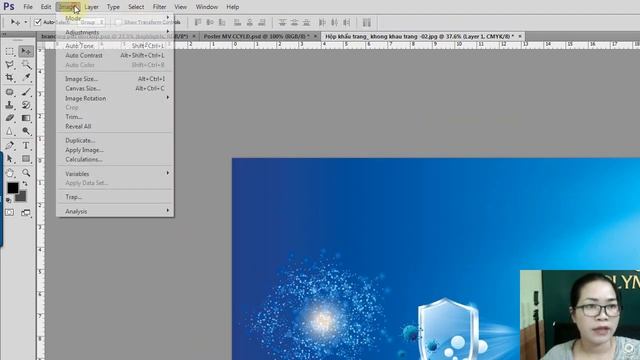Open the Canvas Size dialog

pyautogui.click(x=115, y=88)
